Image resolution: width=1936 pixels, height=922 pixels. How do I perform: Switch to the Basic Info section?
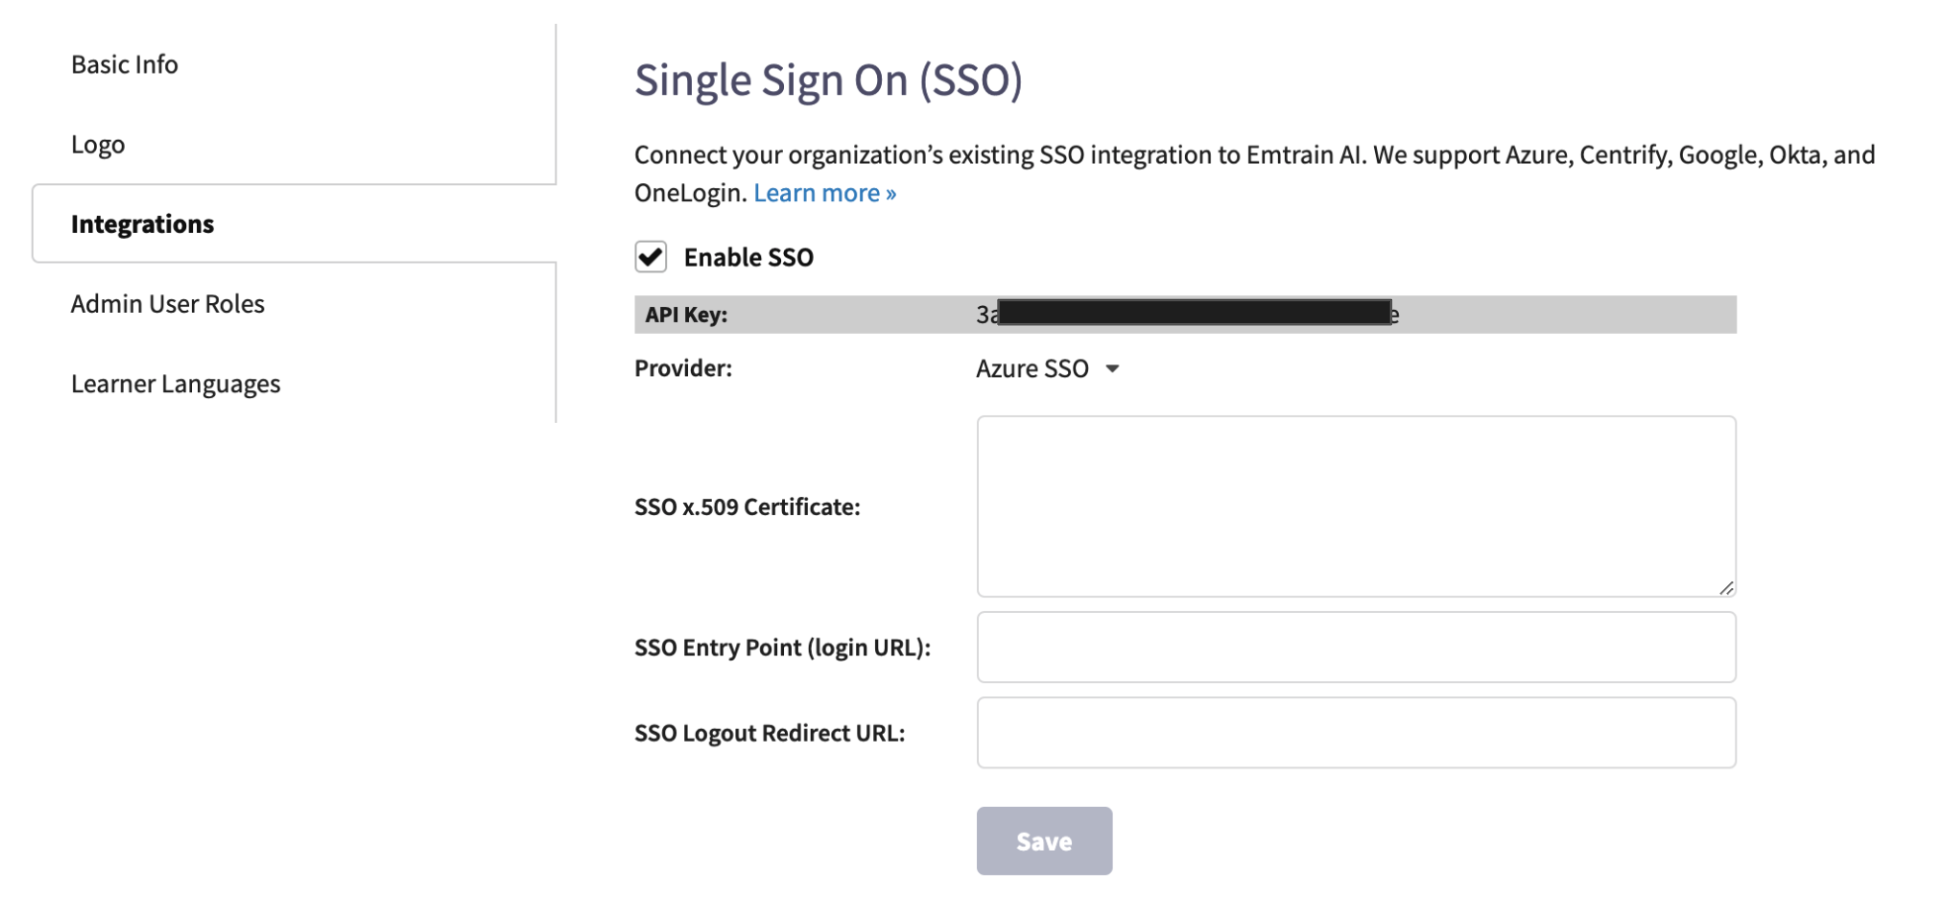[124, 63]
